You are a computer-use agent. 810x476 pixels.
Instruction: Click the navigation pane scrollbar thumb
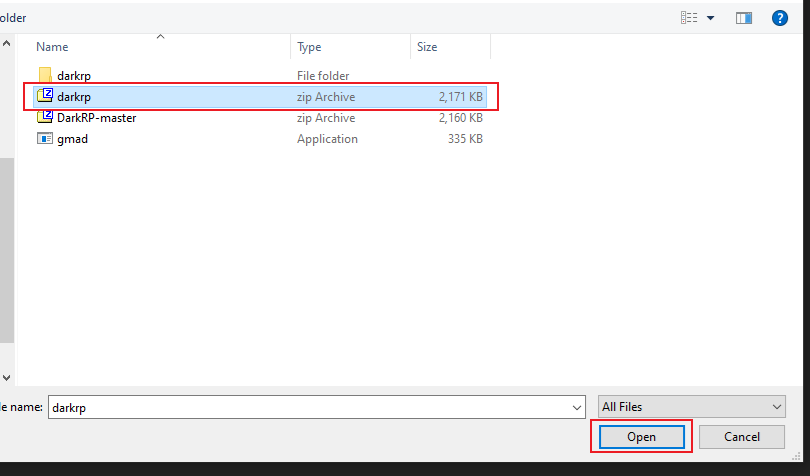click(6, 251)
